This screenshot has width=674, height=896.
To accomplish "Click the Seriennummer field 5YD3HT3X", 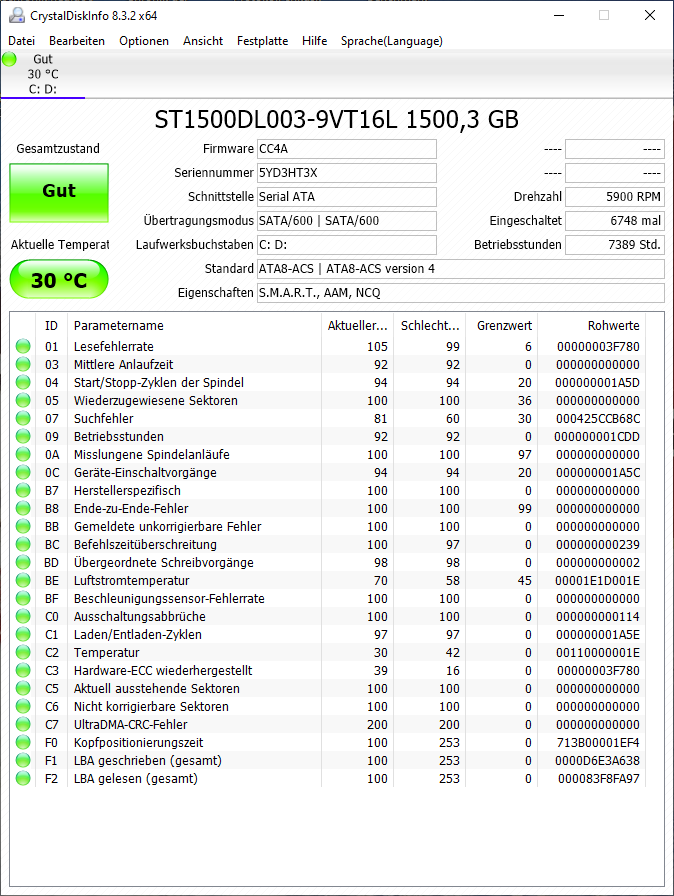I will pyautogui.click(x=347, y=173).
